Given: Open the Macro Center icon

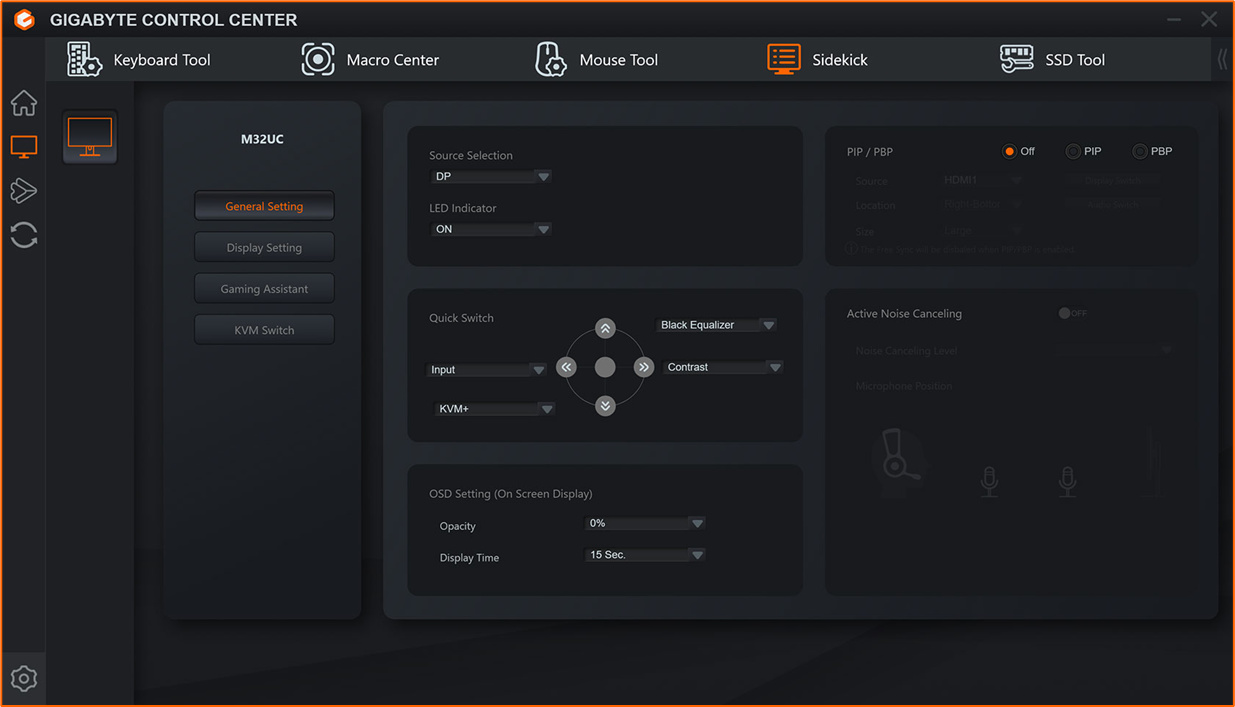Looking at the screenshot, I should [318, 59].
